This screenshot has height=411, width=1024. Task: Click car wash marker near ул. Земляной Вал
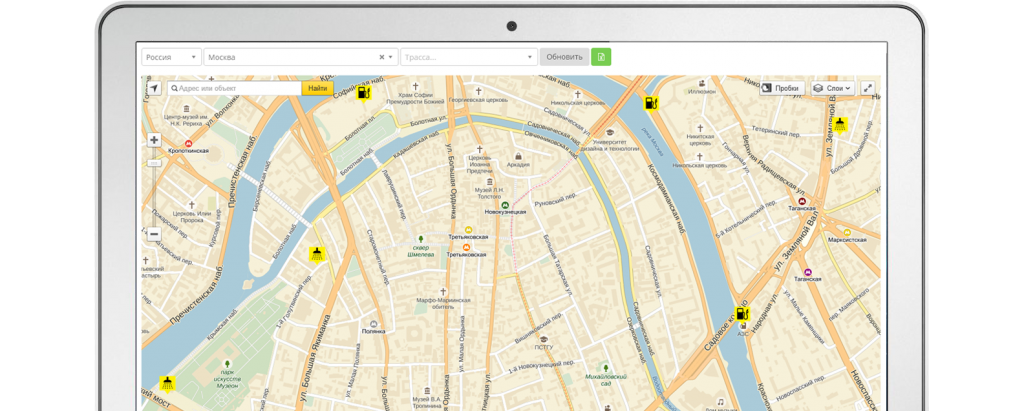pyautogui.click(x=840, y=124)
